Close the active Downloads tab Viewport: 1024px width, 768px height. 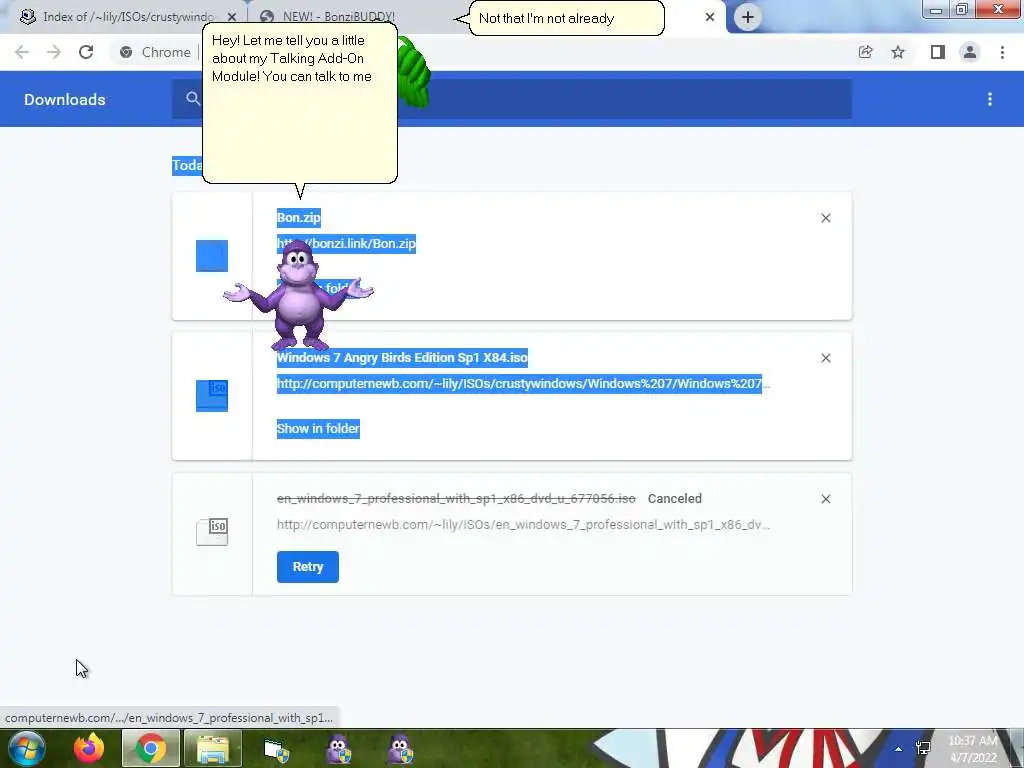[x=710, y=17]
